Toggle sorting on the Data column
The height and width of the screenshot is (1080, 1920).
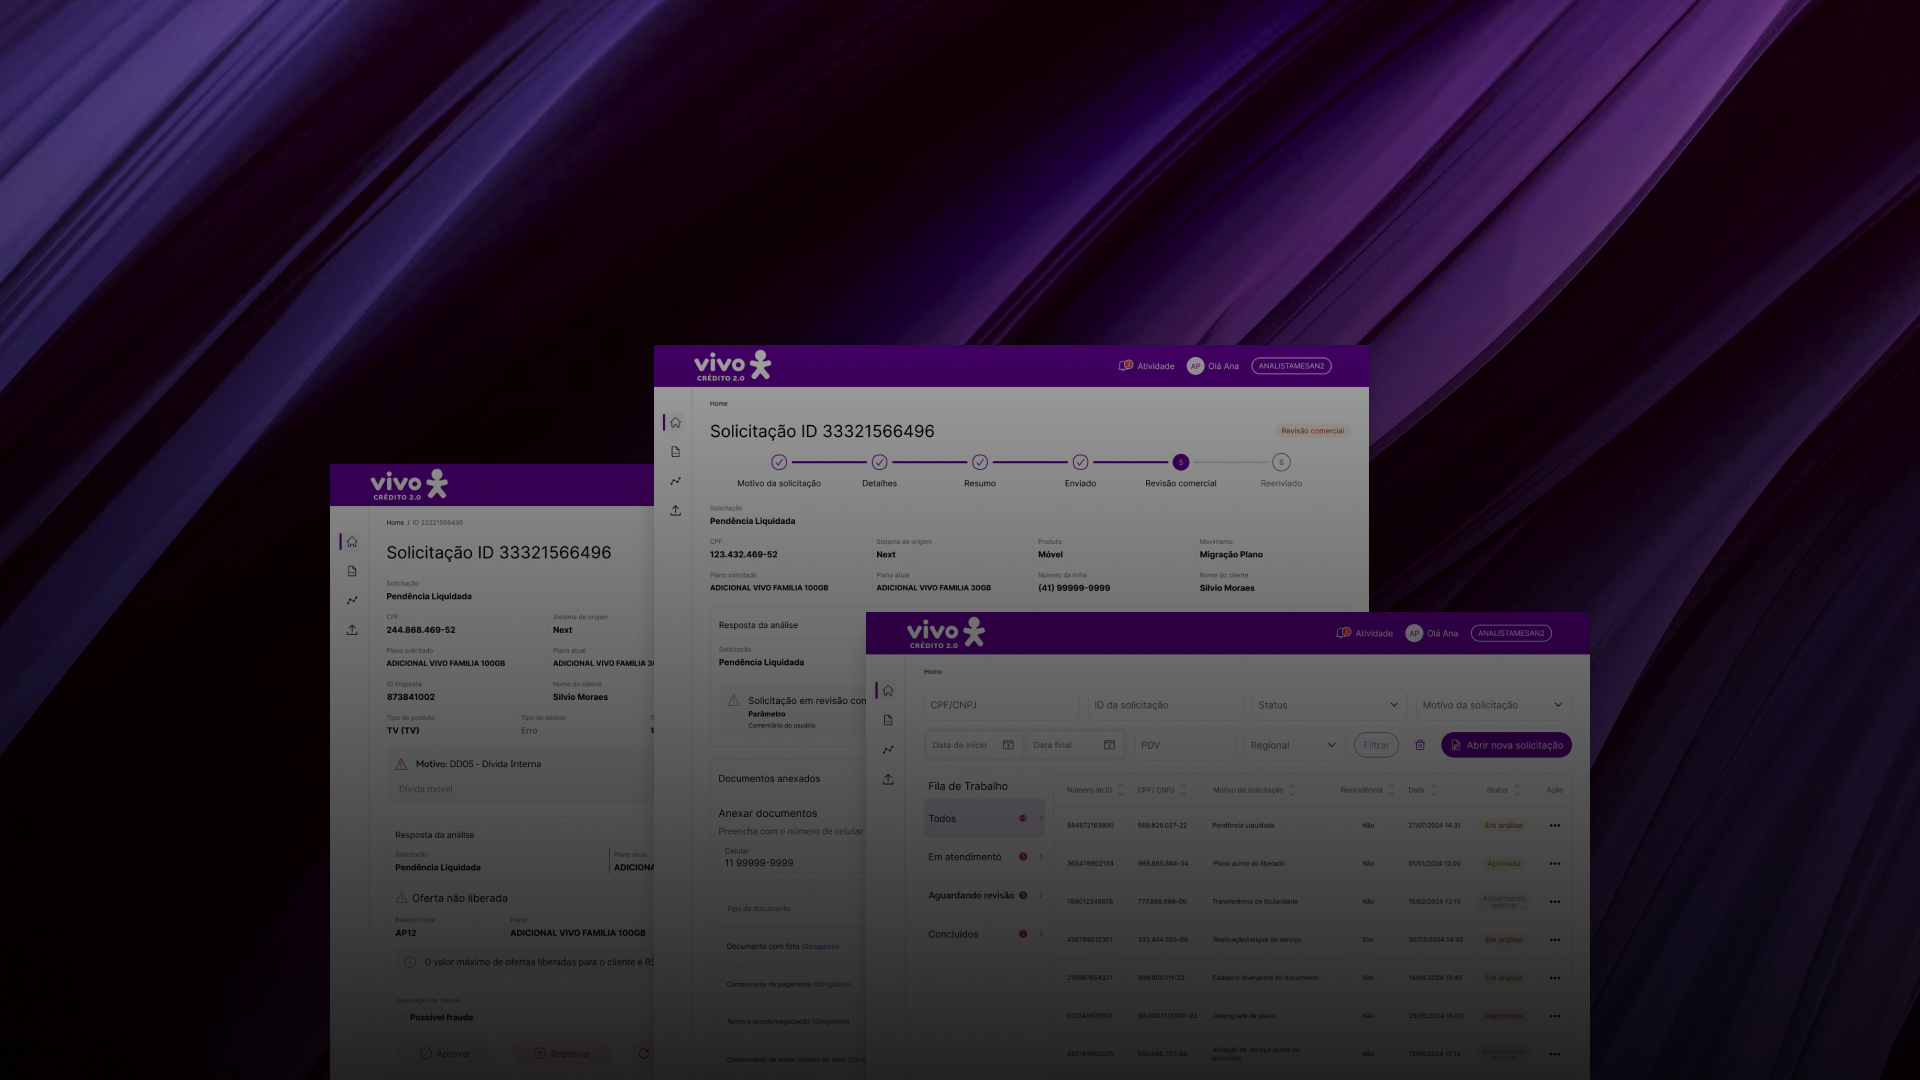click(x=1434, y=789)
